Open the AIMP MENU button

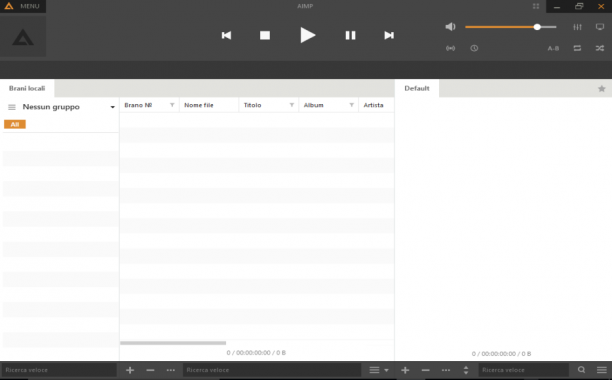(x=23, y=6)
